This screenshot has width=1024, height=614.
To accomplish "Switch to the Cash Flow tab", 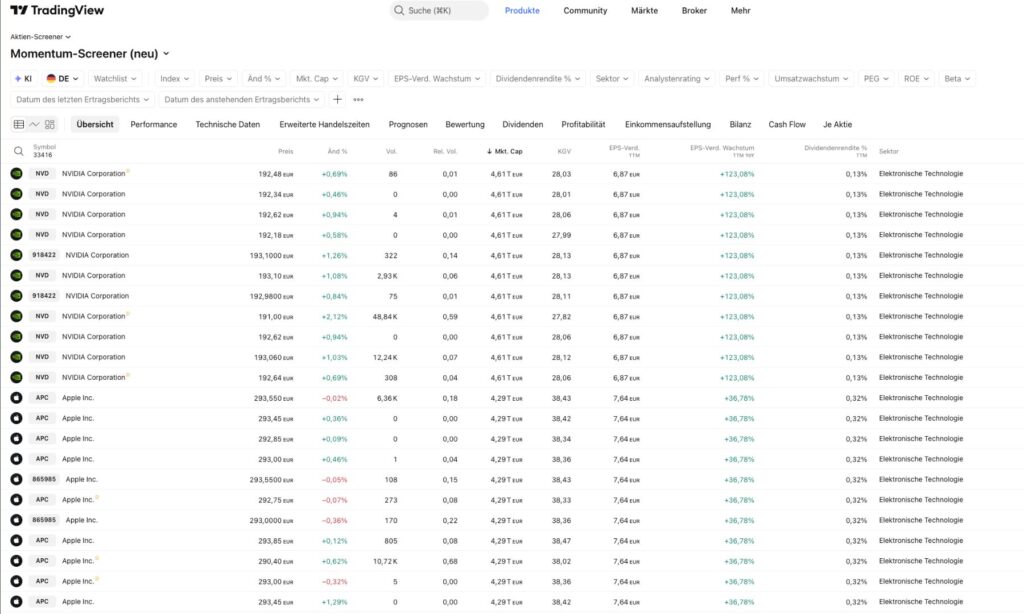I will pos(786,124).
